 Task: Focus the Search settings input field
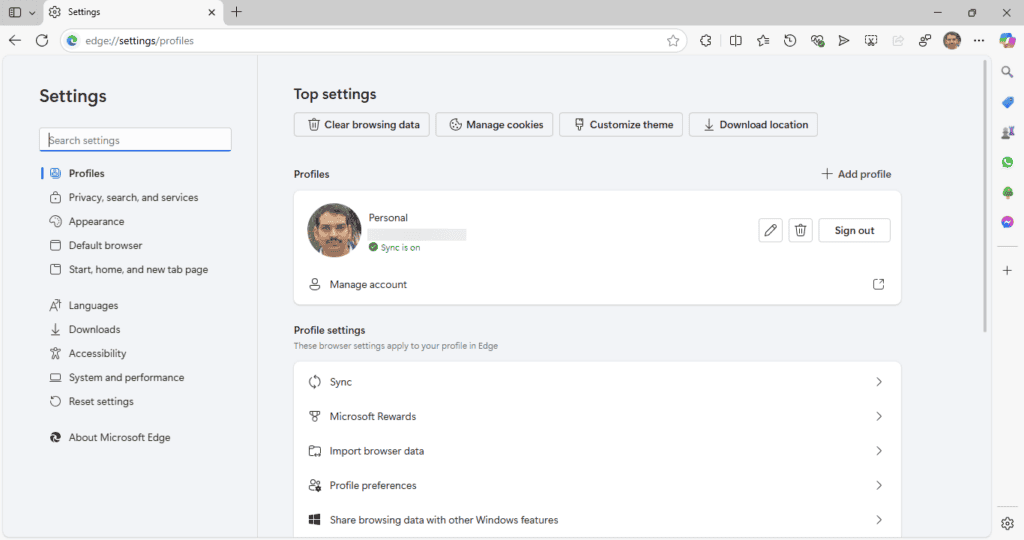point(135,140)
